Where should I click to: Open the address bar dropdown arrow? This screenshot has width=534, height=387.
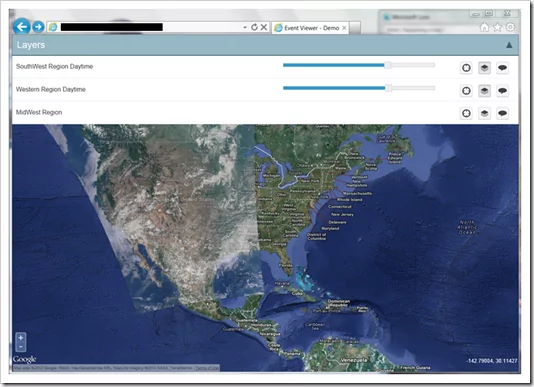coord(245,27)
